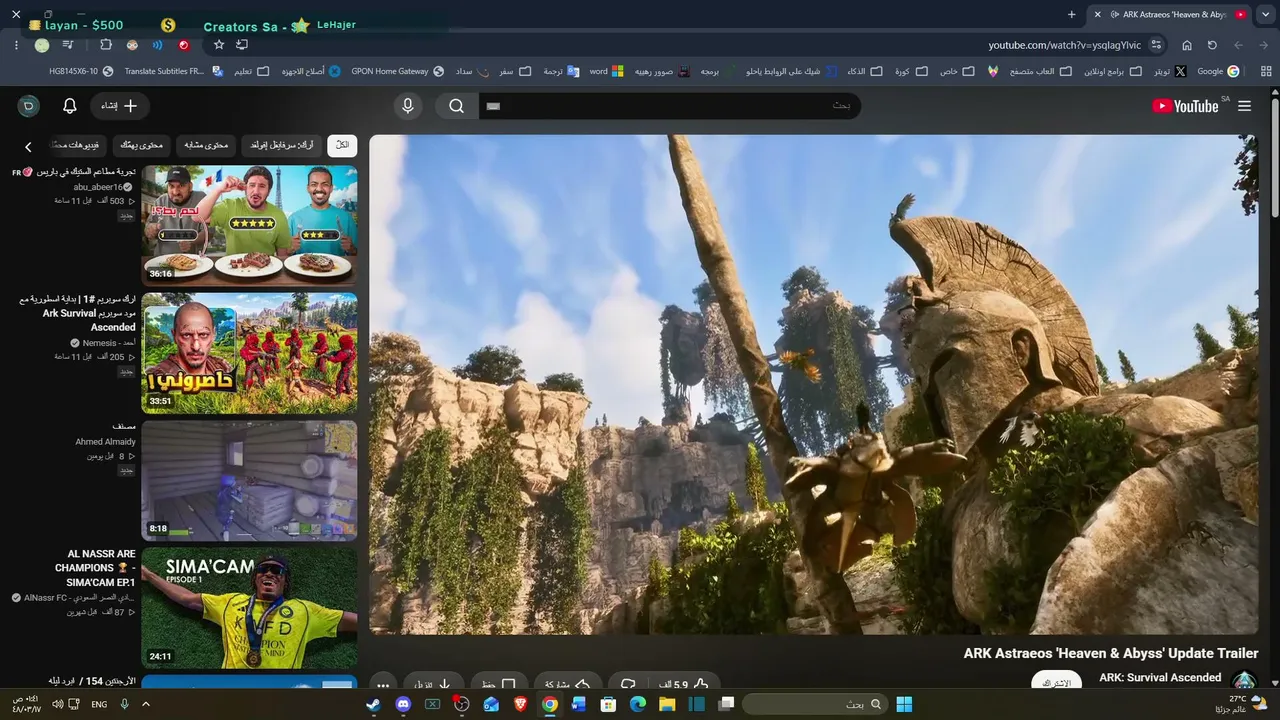
Task: Open the browser three-dot menu
Action: [x=17, y=45]
